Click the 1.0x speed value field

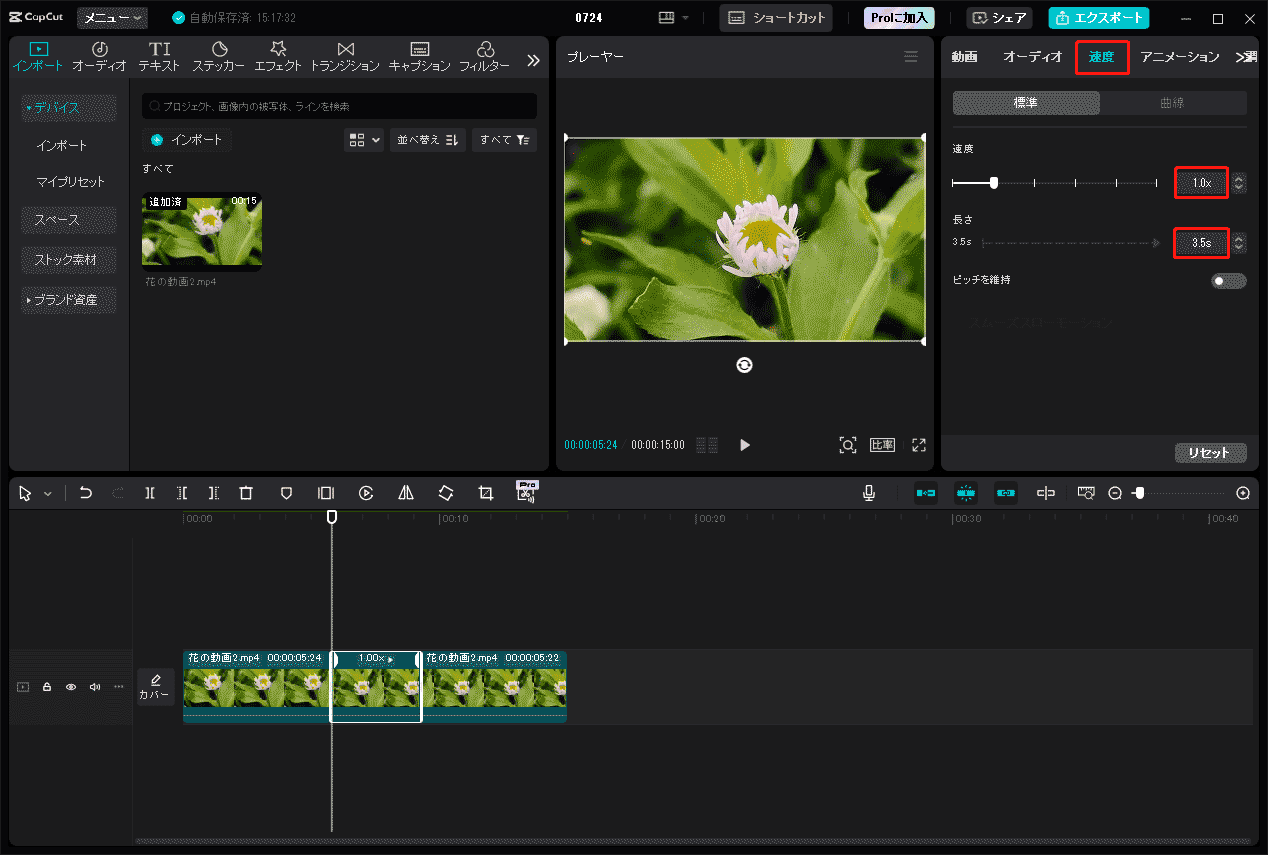click(1201, 183)
